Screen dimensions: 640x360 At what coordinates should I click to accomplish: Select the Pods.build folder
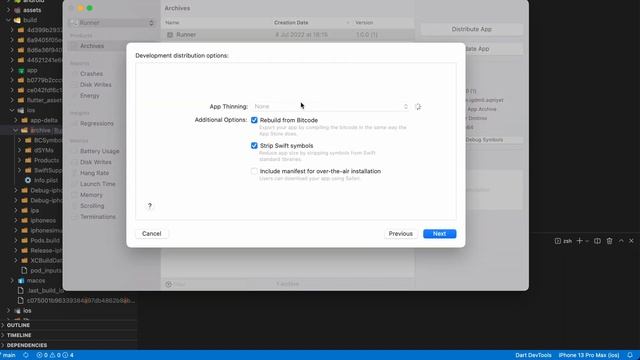[x=45, y=240]
